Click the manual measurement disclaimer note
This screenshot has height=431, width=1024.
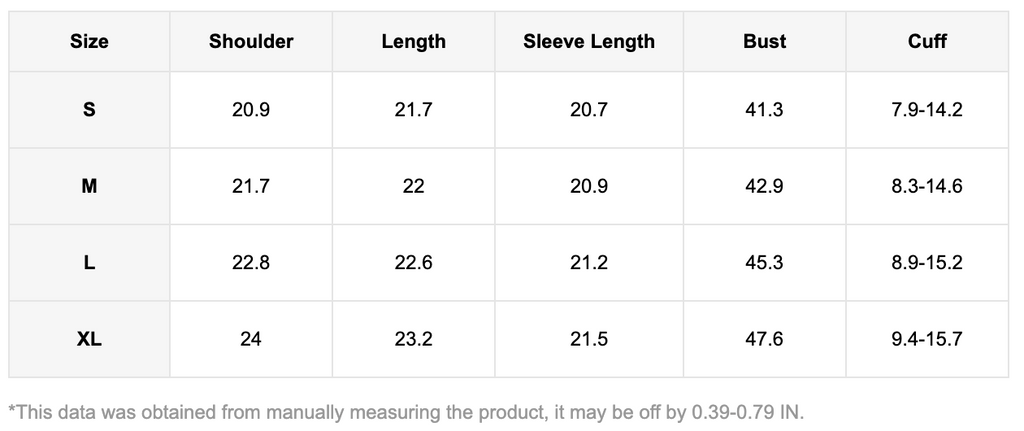(x=405, y=411)
